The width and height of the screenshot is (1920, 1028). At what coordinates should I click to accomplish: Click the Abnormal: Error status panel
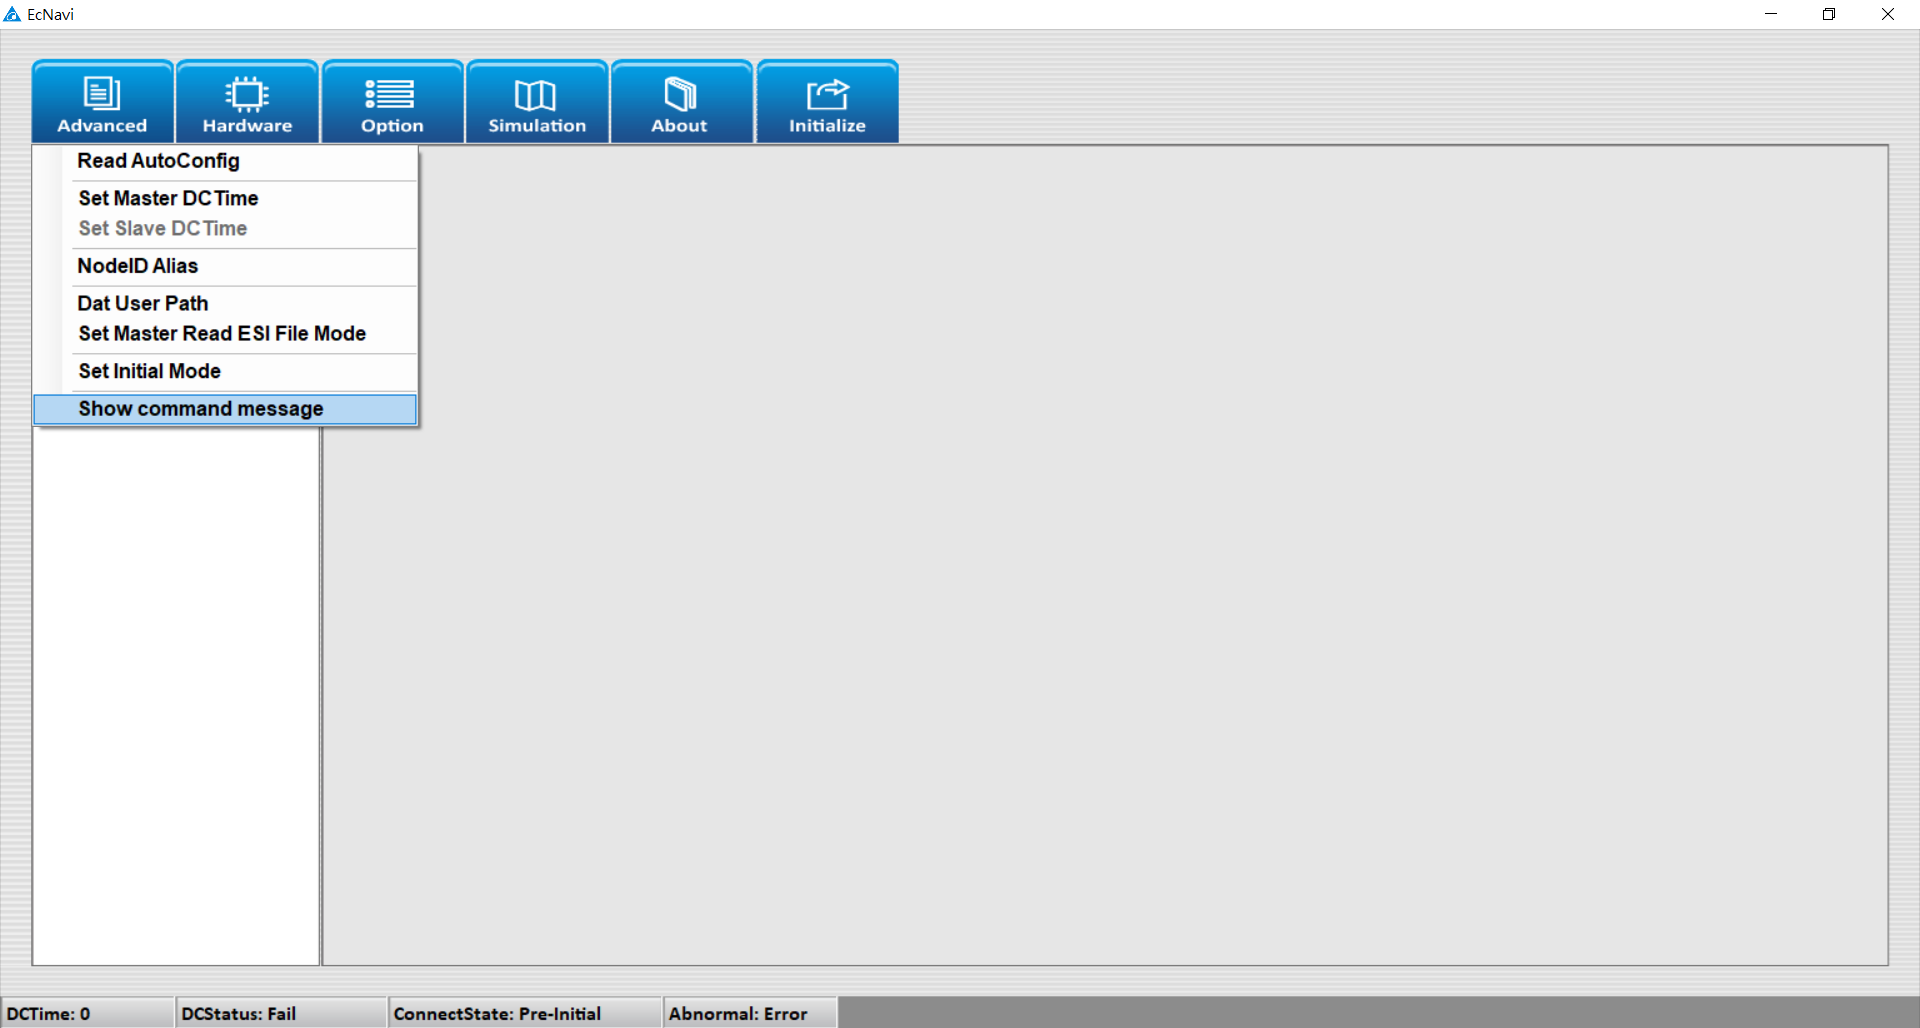tap(749, 1013)
